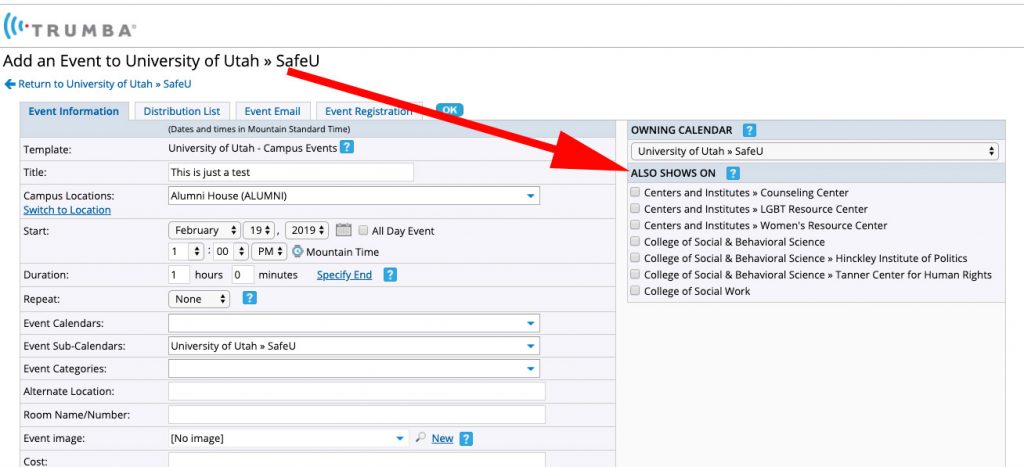Switch to the Distribution List tab
The width and height of the screenshot is (1024, 467).
pyautogui.click(x=182, y=111)
